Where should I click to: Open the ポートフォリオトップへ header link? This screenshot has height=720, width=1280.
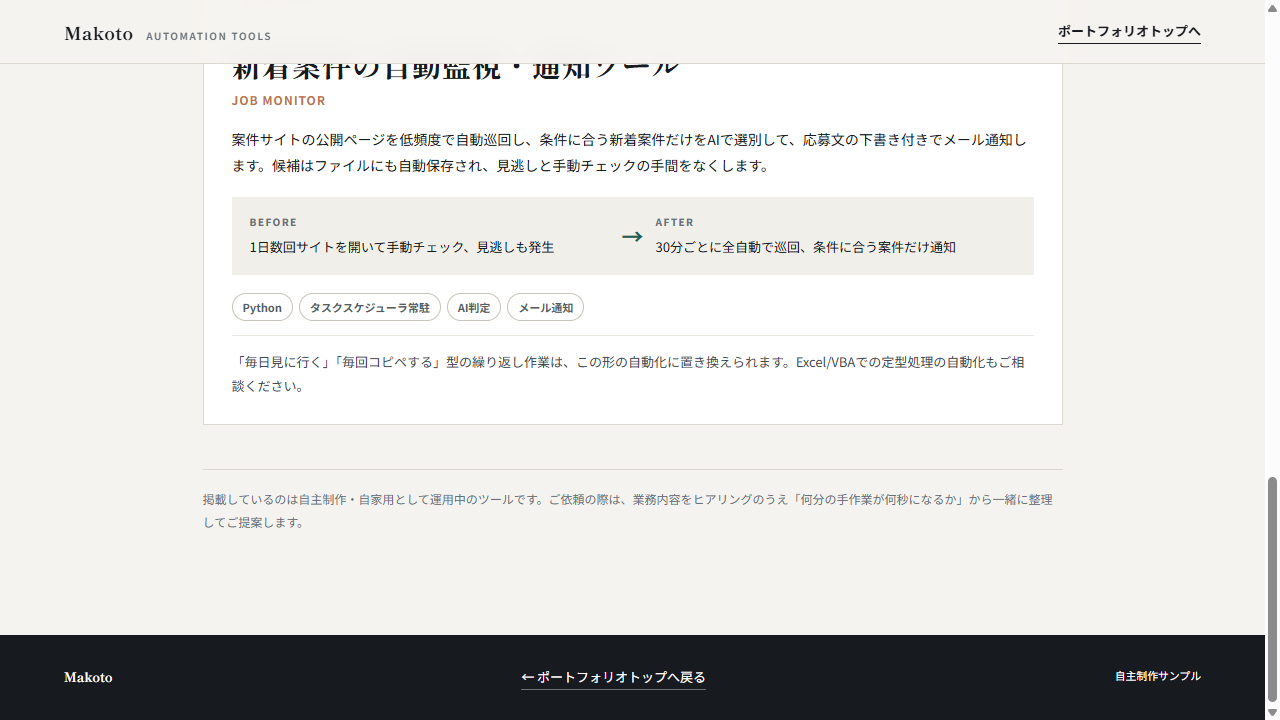click(1129, 32)
